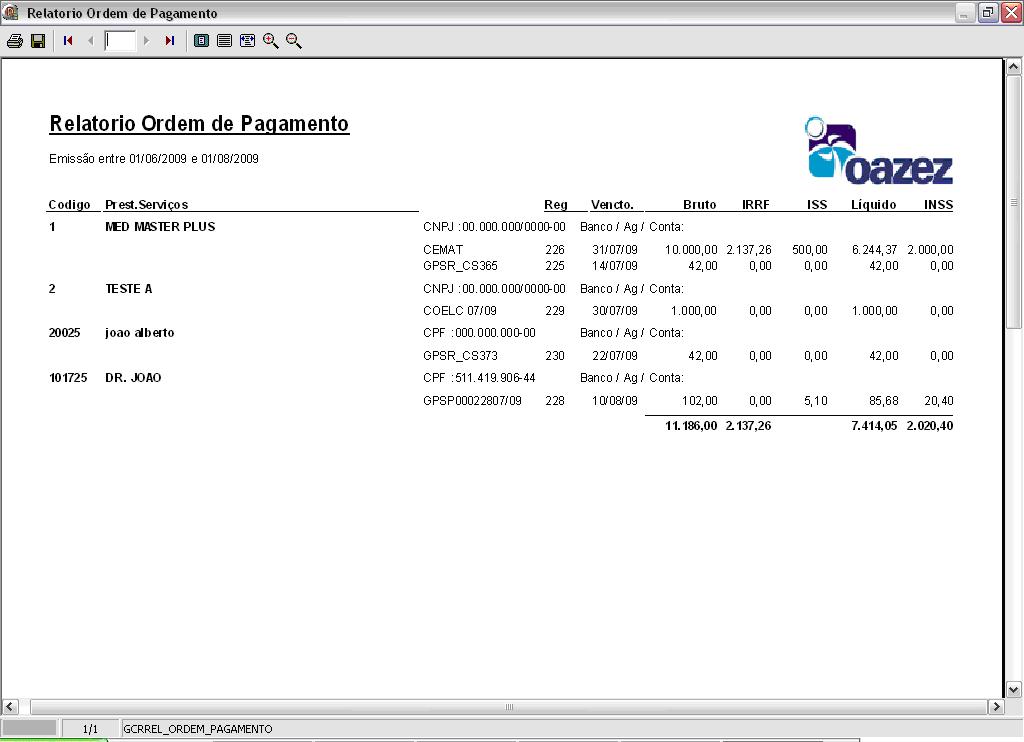The height and width of the screenshot is (742, 1024).
Task: Zoom in with magnifier plus icon
Action: [270, 40]
